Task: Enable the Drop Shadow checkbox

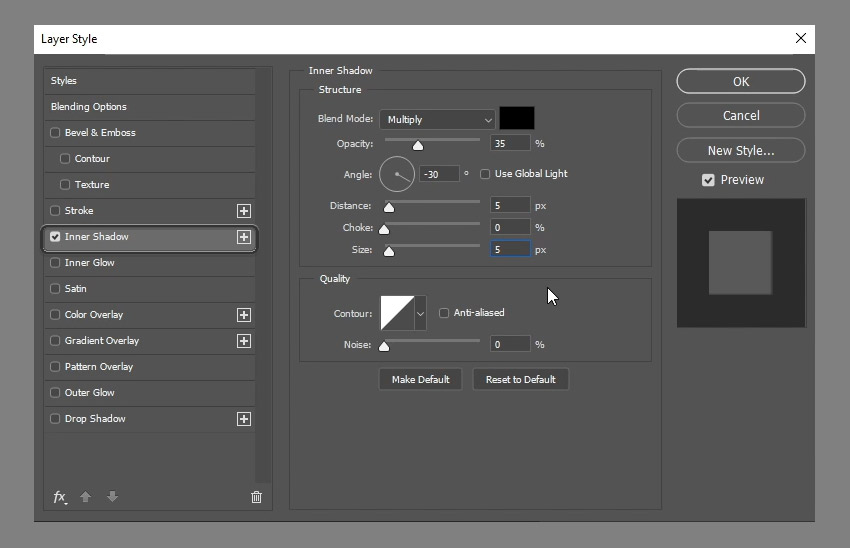Action: [55, 419]
